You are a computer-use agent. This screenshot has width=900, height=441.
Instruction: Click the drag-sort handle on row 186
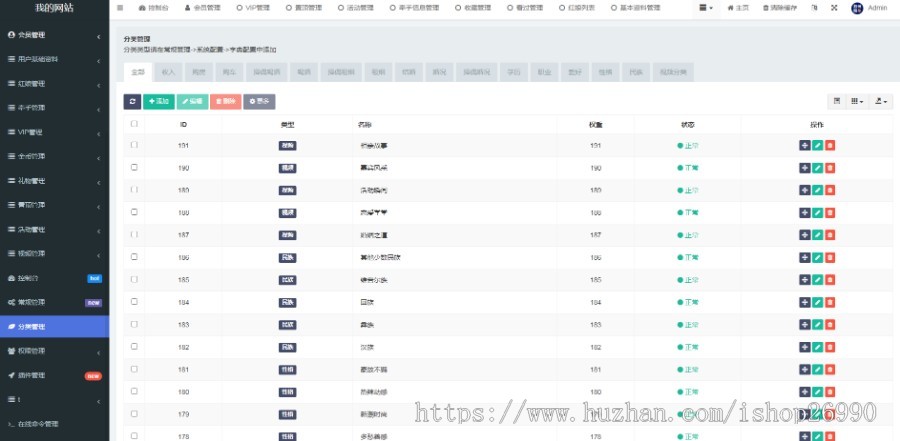pos(805,257)
